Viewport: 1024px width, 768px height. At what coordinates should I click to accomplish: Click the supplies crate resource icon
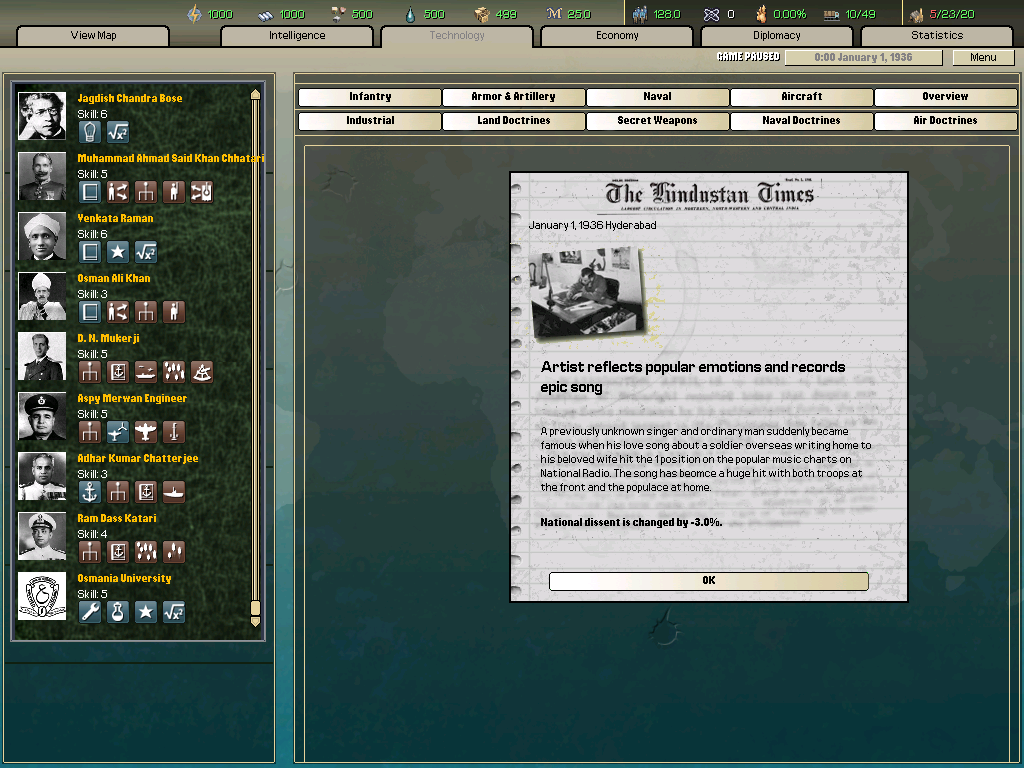482,14
